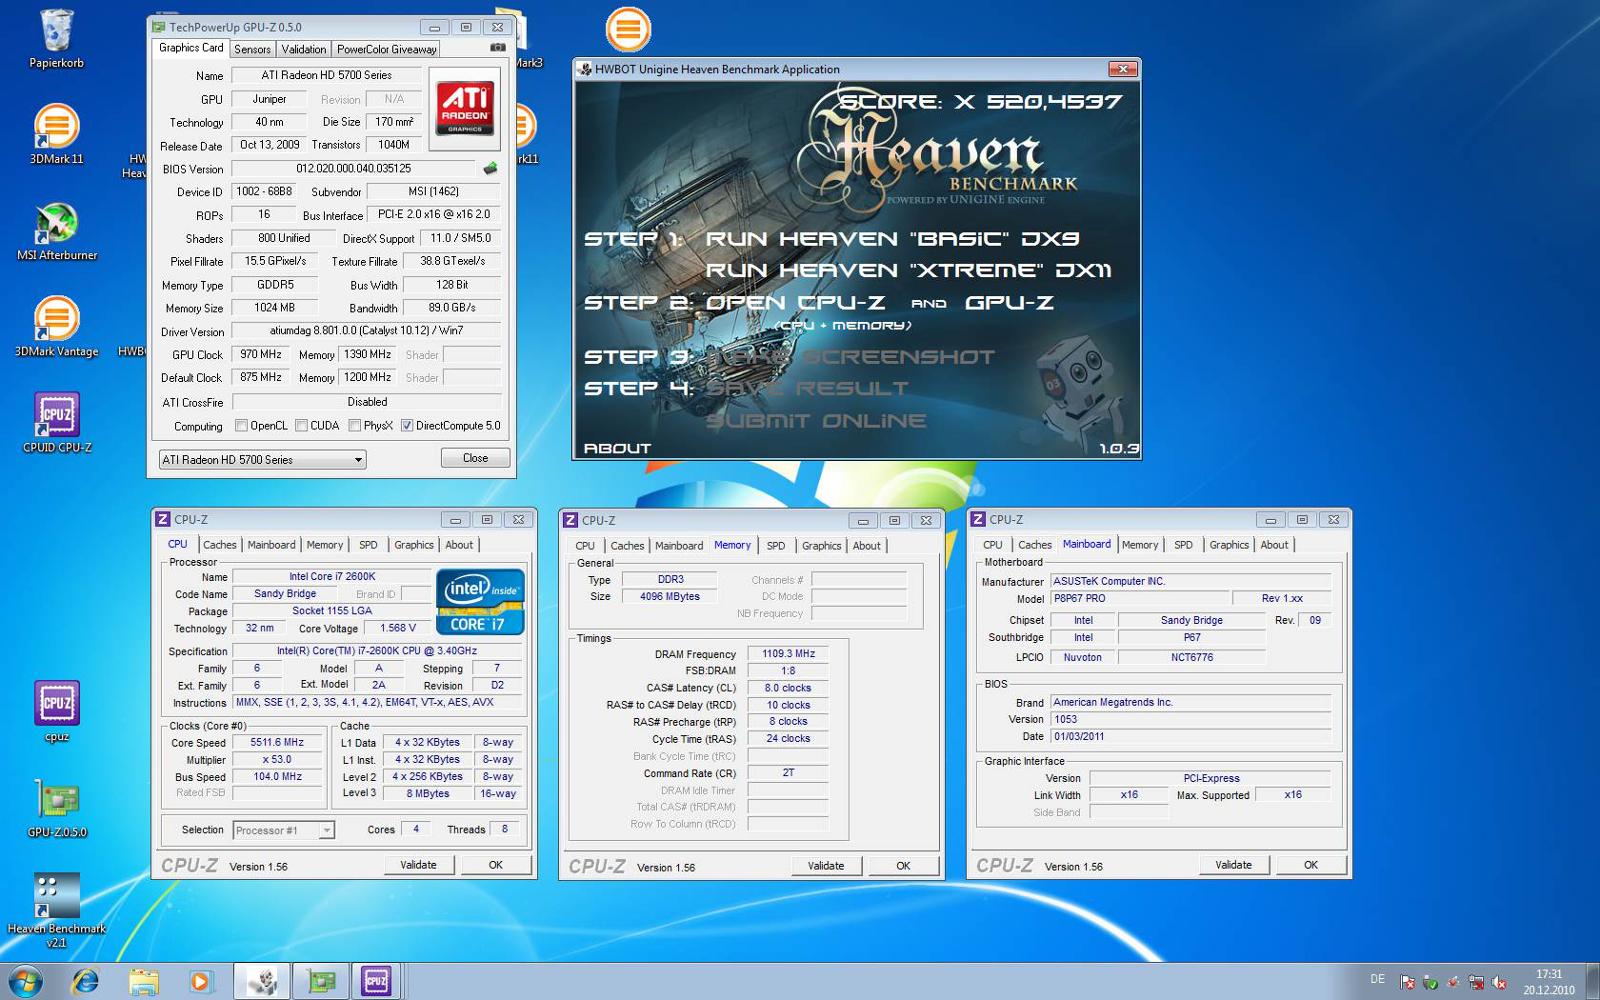Click SAVE RESULT step in Heaven window

[807, 388]
